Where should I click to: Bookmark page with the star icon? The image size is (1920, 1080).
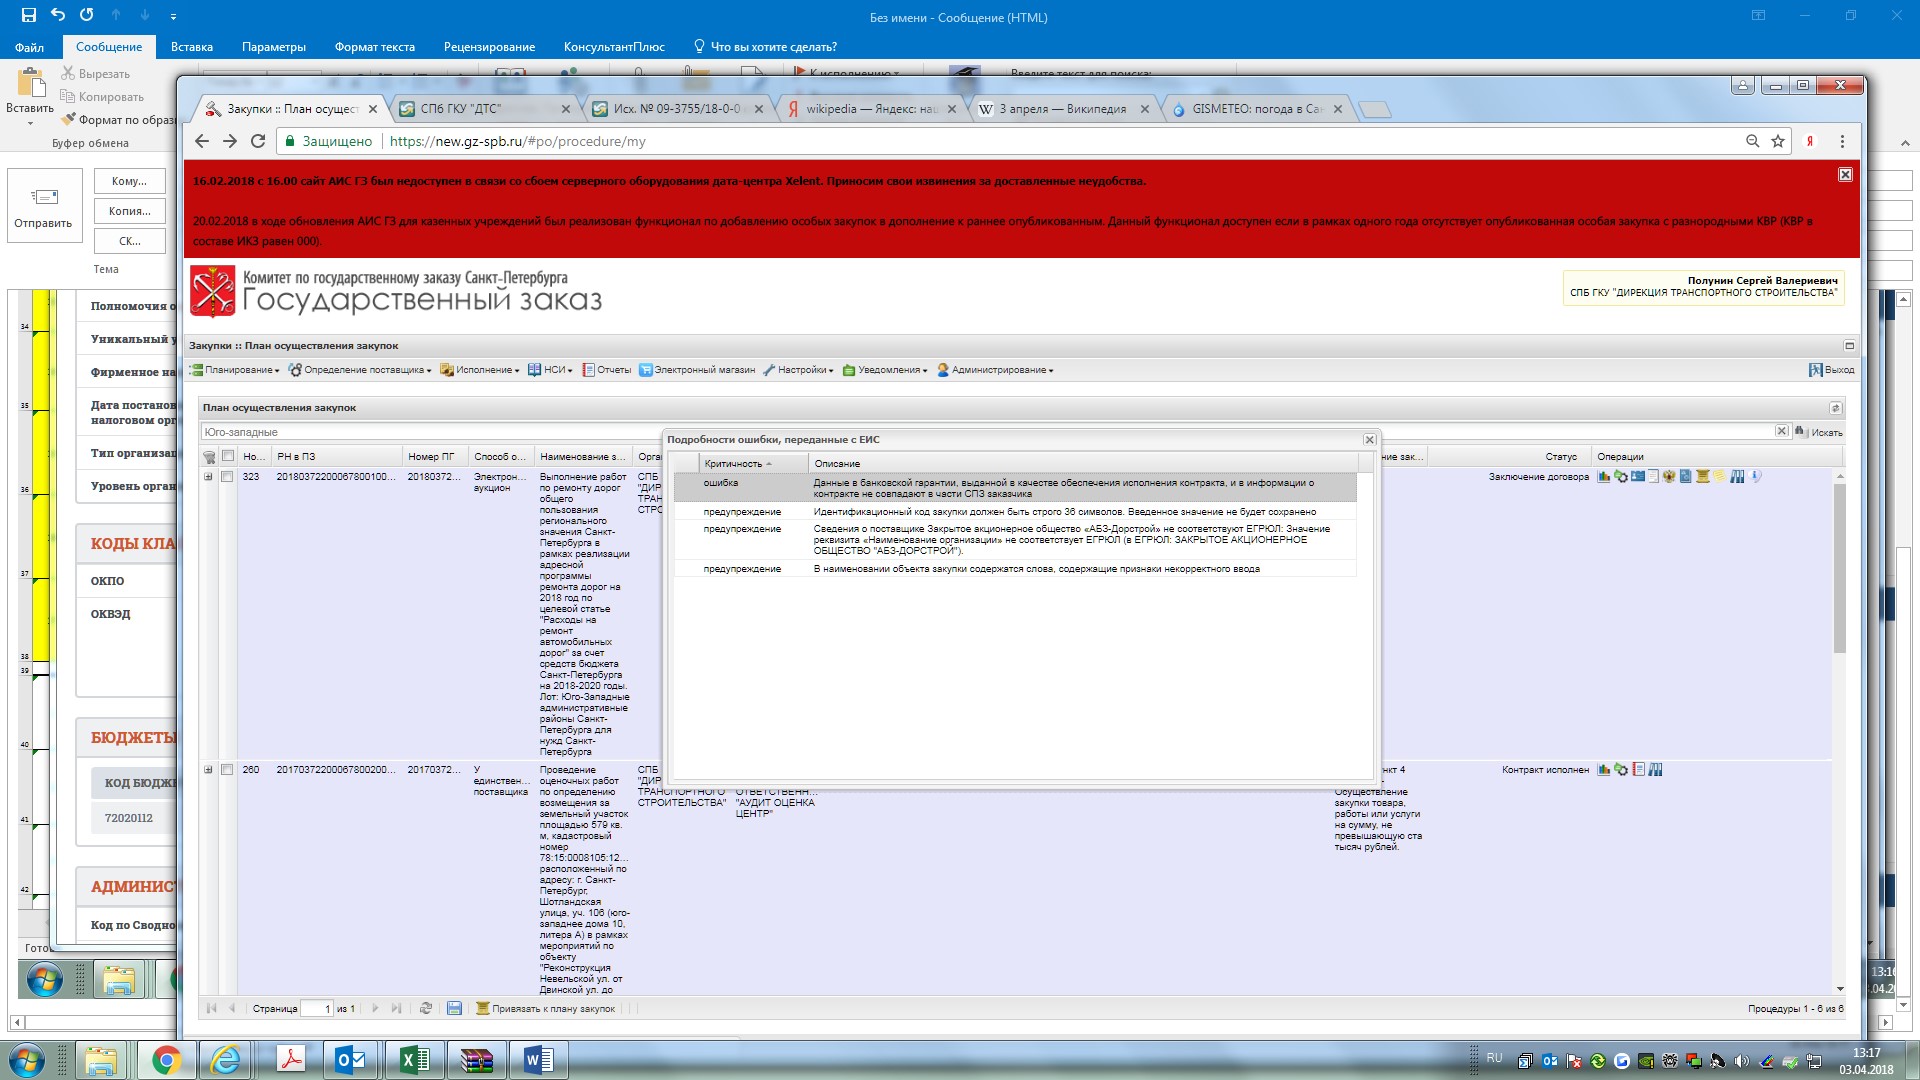[x=1778, y=141]
